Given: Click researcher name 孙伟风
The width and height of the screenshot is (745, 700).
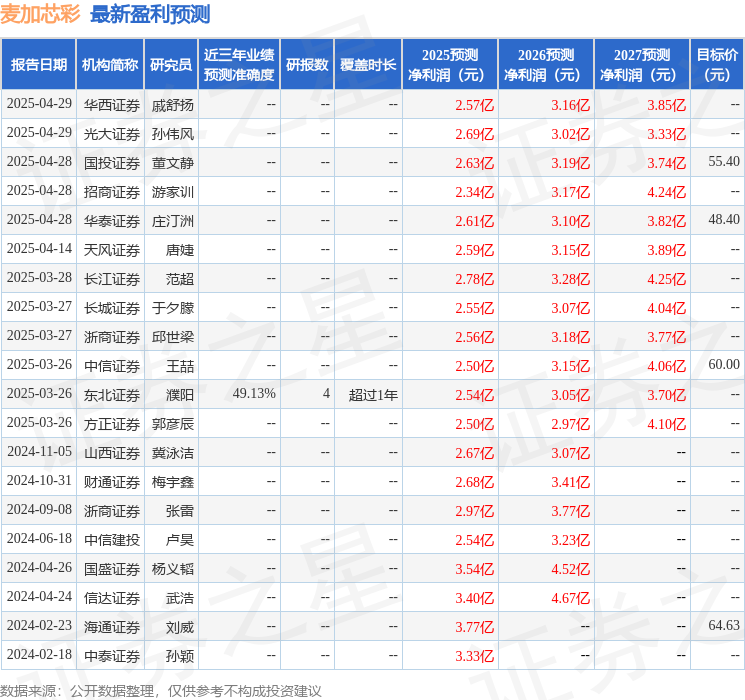Looking at the screenshot, I should [x=173, y=134].
